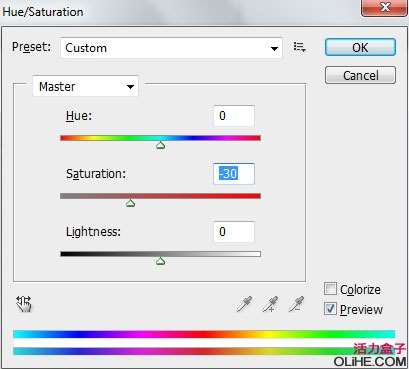Viewport: 409px width, 369px height.
Task: Select the Subtract from Sample eyedropper
Action: pos(296,304)
